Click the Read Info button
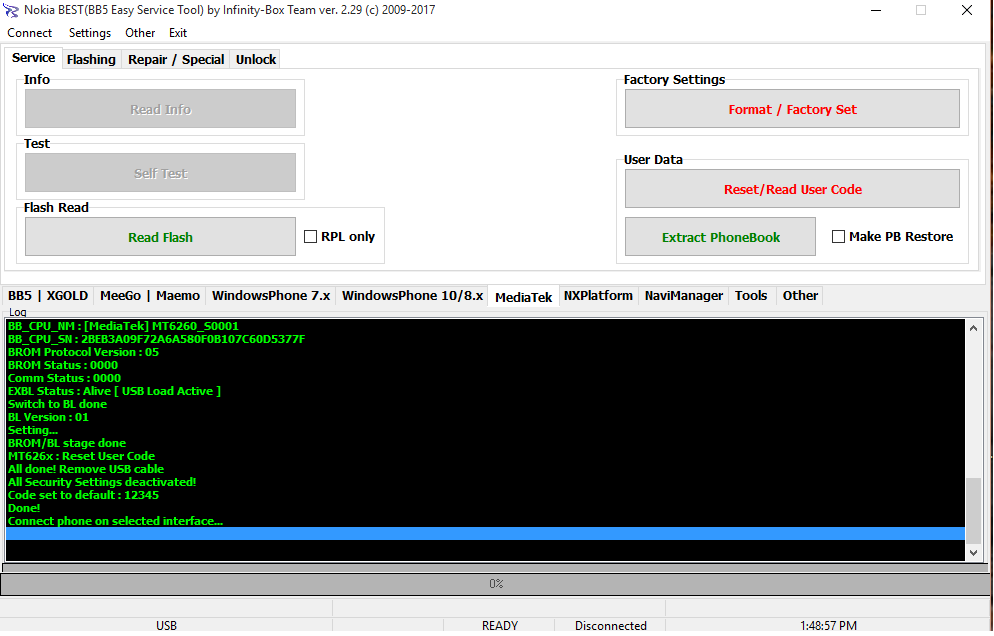994x636 pixels. [x=160, y=109]
